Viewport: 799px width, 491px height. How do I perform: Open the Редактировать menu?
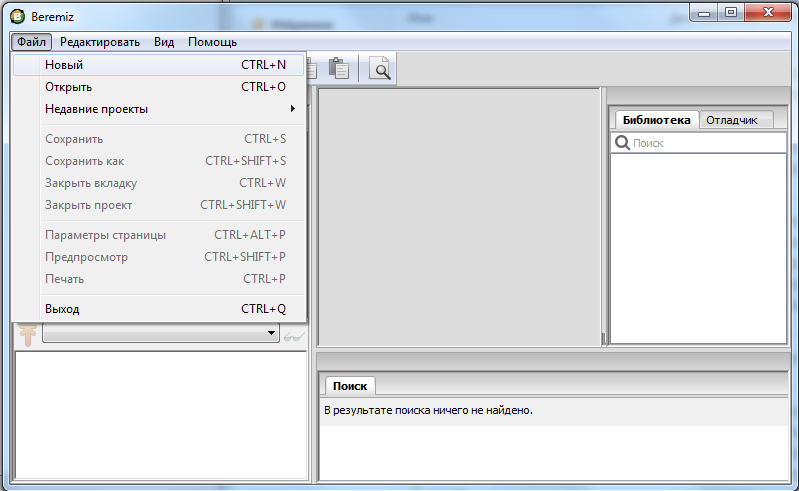[x=100, y=42]
